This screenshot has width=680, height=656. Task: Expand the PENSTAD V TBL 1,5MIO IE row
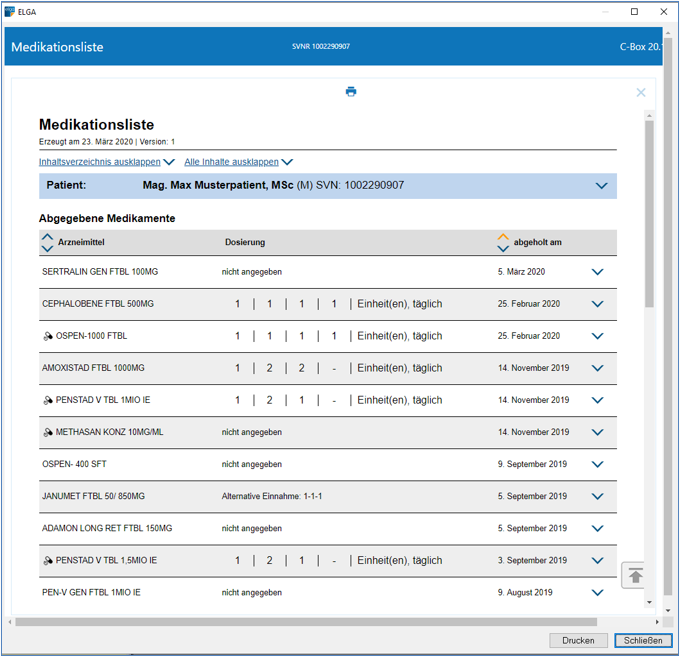598,561
